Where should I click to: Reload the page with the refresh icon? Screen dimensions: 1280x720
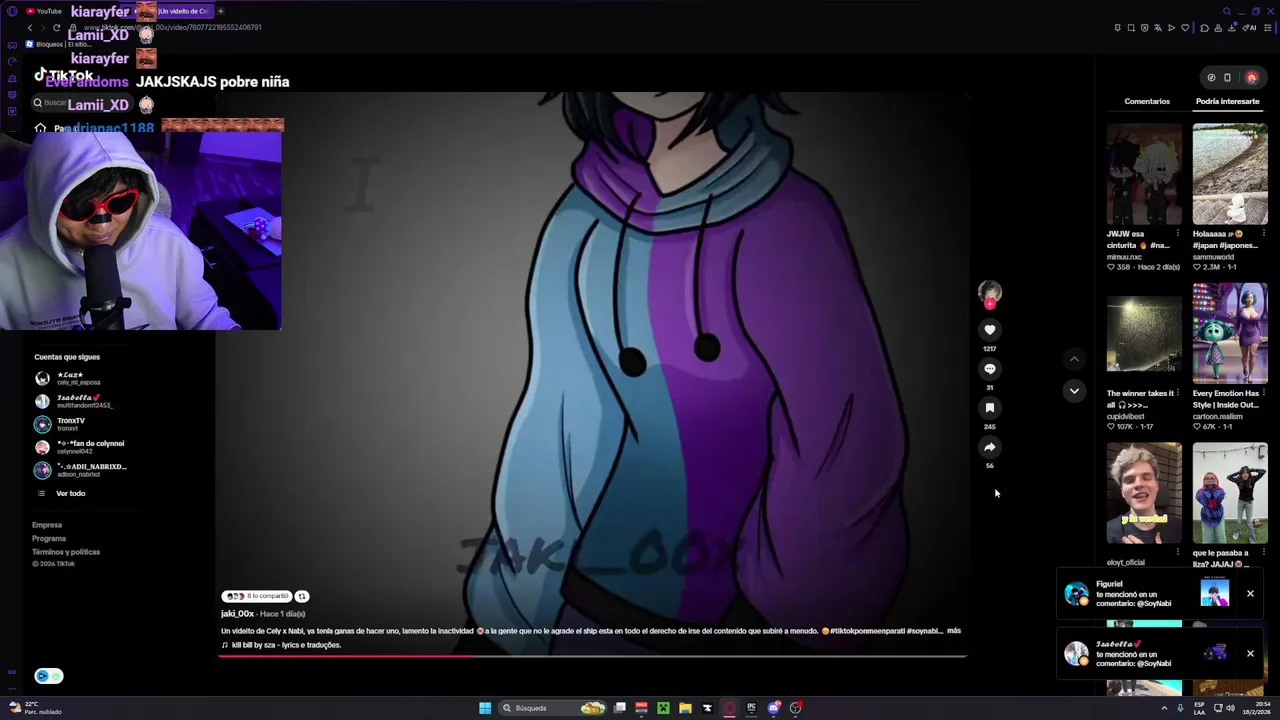click(x=56, y=28)
